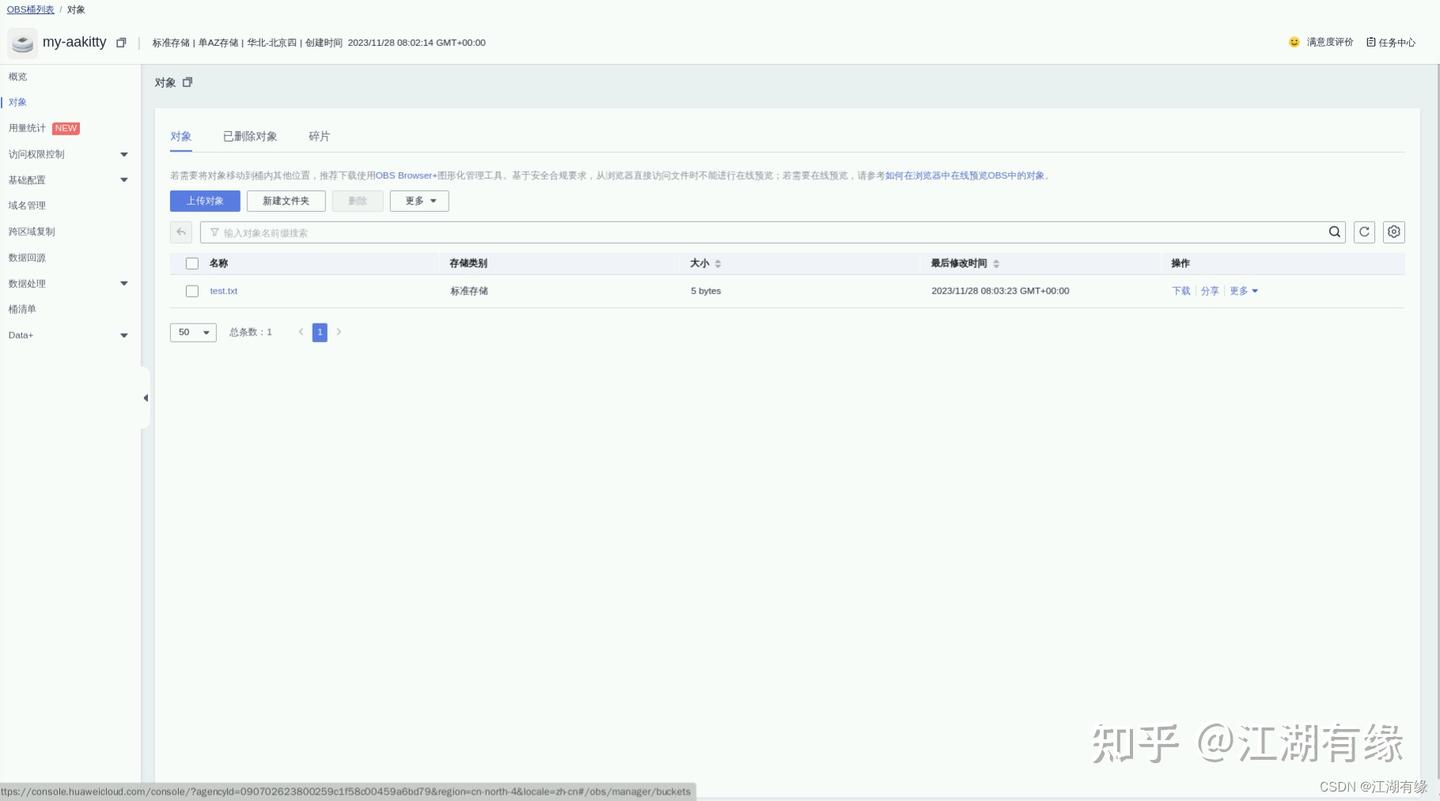
Task: Click the object name prefix search field
Action: tap(600, 231)
